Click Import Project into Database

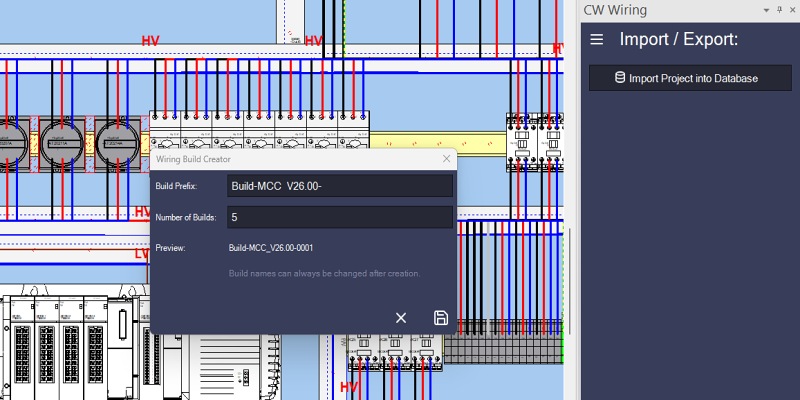point(690,78)
